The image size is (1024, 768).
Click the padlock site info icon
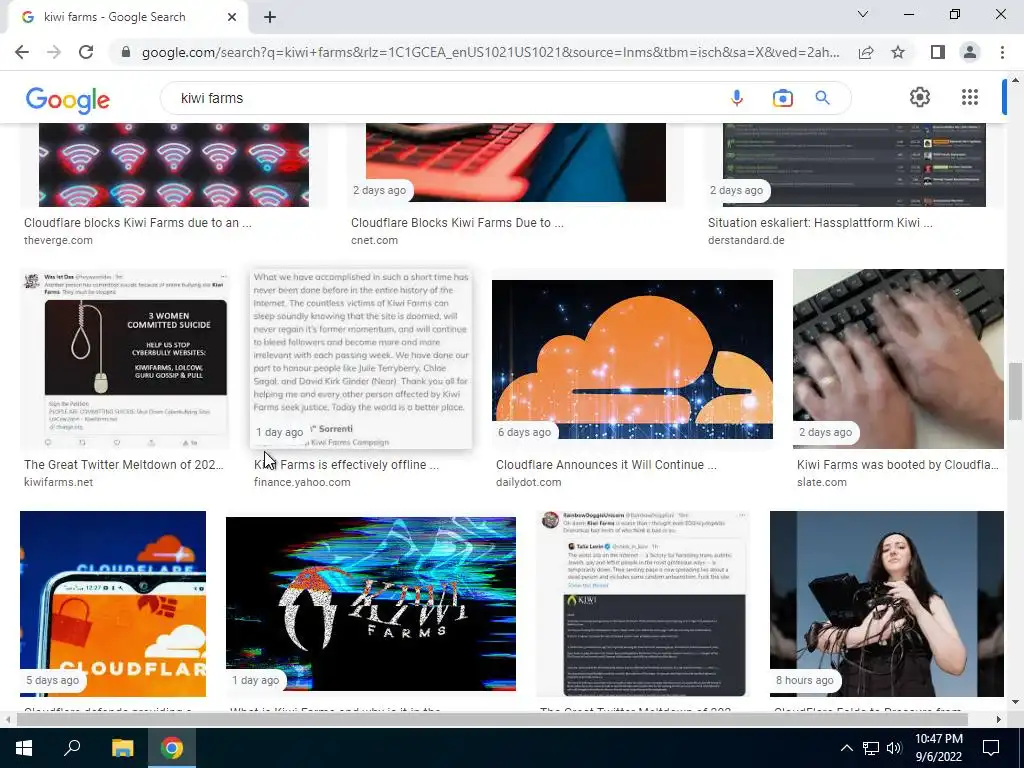pos(126,52)
